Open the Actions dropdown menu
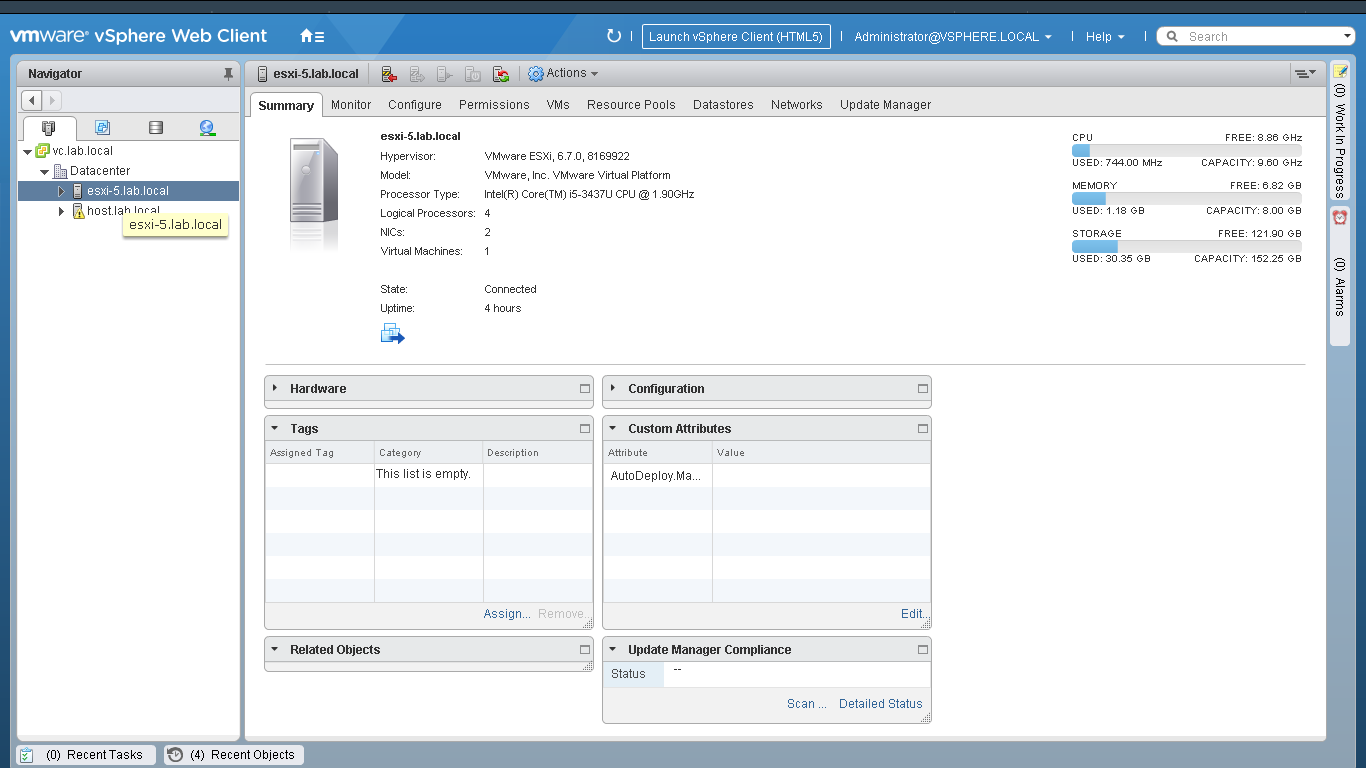1366x768 pixels. click(x=564, y=74)
